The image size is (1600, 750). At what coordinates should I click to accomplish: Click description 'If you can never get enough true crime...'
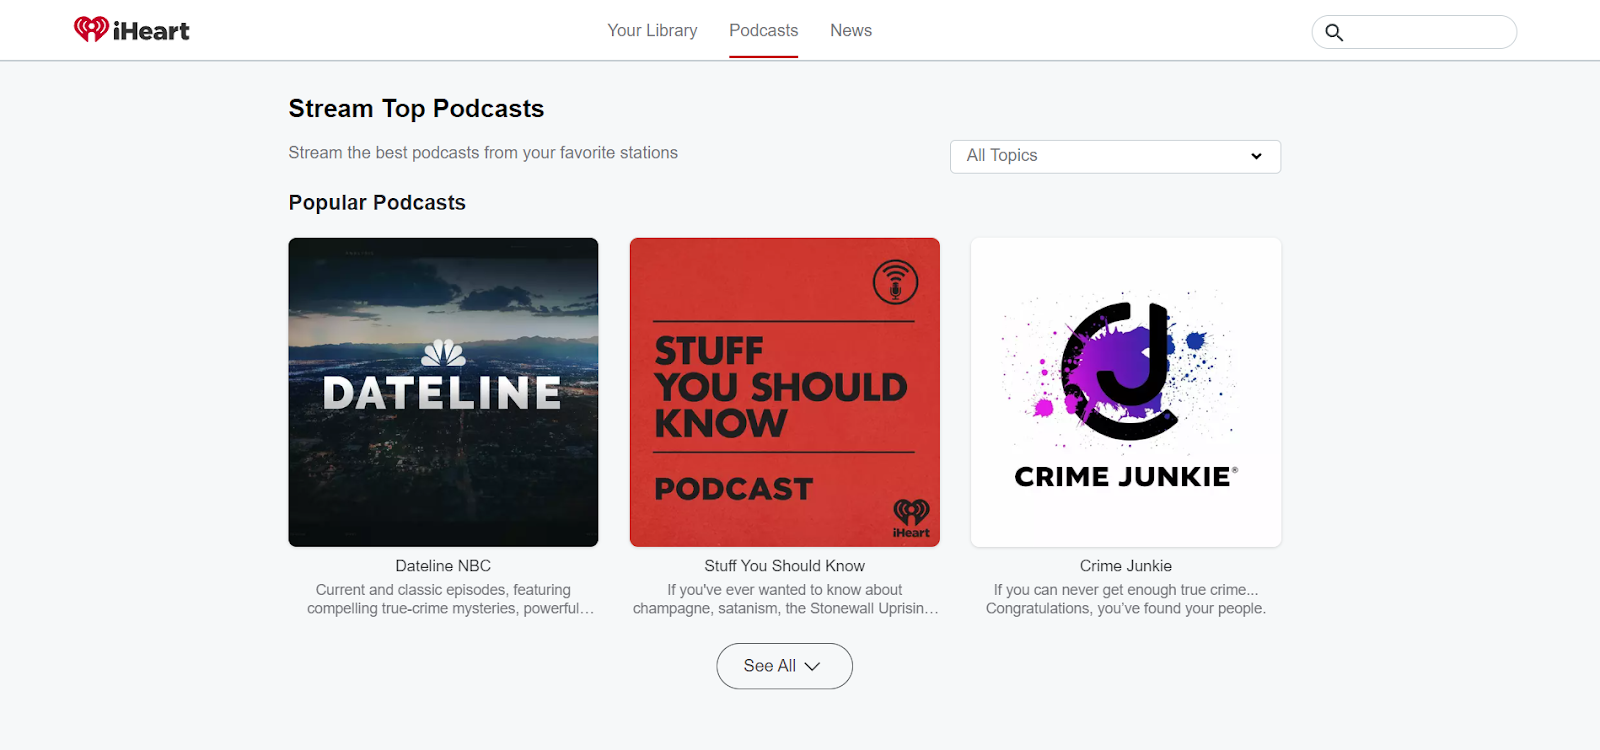[x=1126, y=590]
